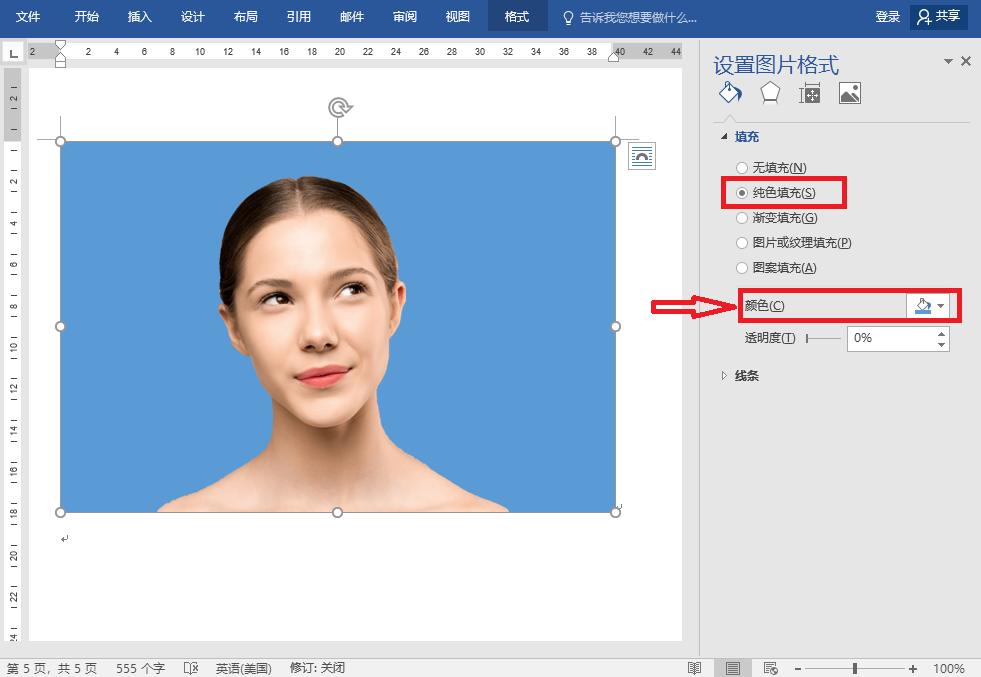
Task: Click the Layout Options icon beside the image
Action: pos(642,156)
